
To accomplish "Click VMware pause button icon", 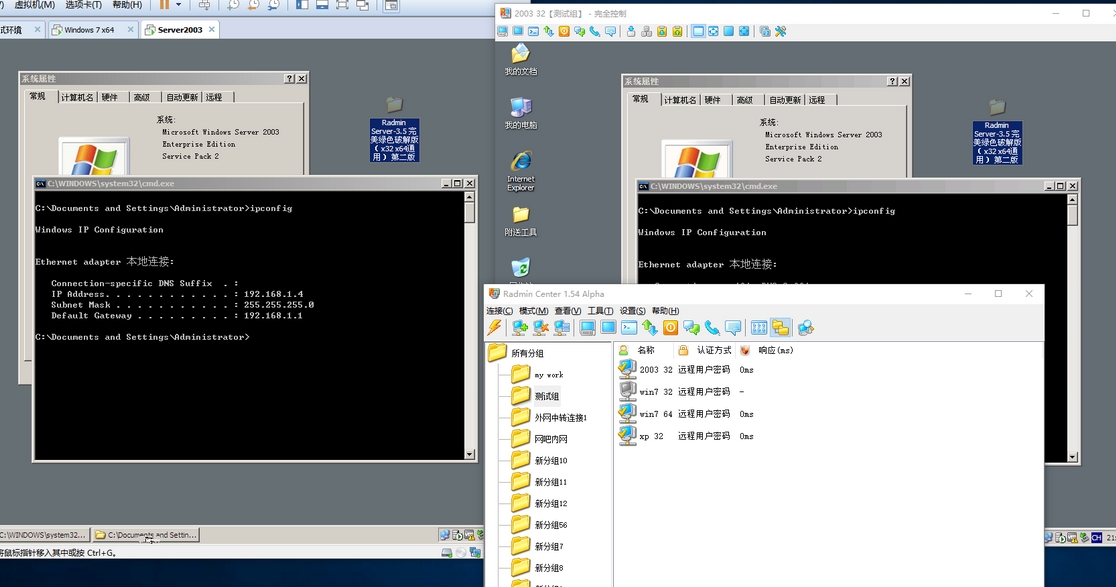I will pos(164,5).
